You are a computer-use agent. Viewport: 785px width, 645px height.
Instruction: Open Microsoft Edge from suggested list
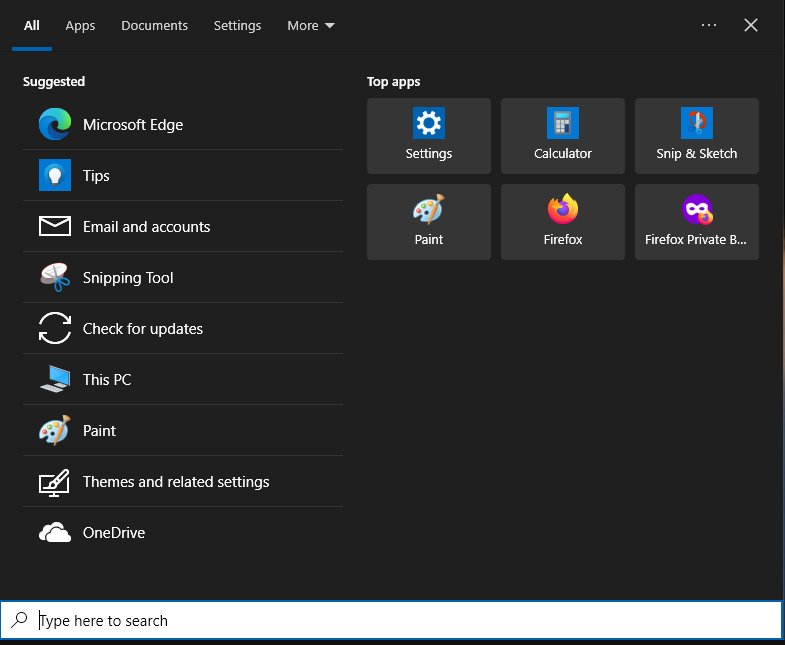pyautogui.click(x=133, y=125)
